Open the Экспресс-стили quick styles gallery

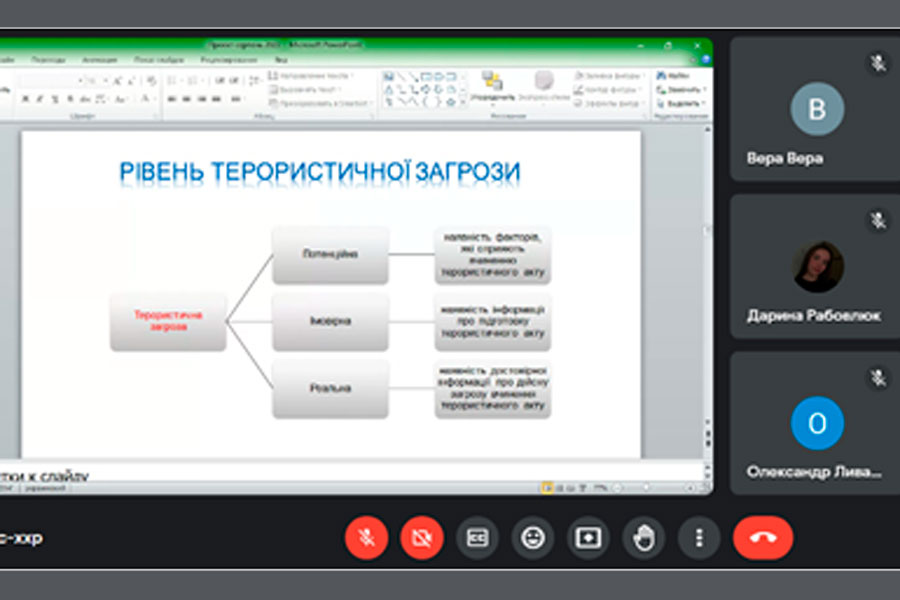pyautogui.click(x=544, y=86)
